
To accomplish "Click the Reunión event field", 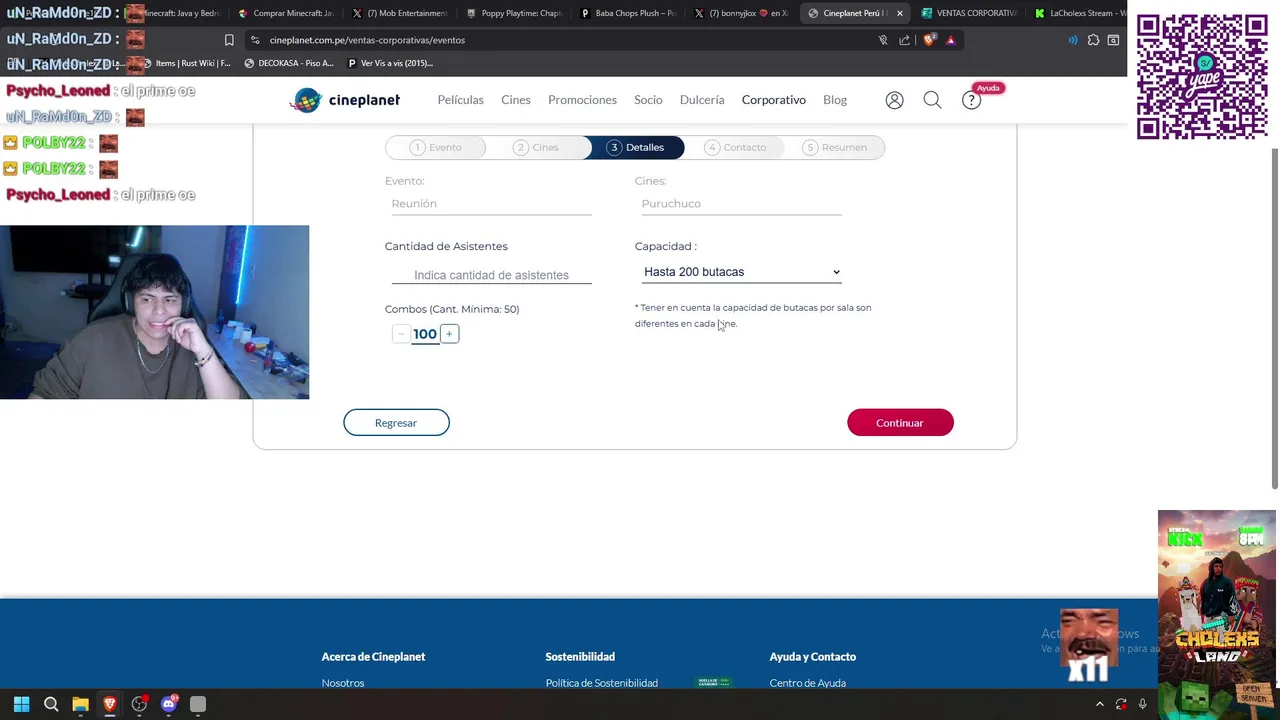I will coord(491,204).
